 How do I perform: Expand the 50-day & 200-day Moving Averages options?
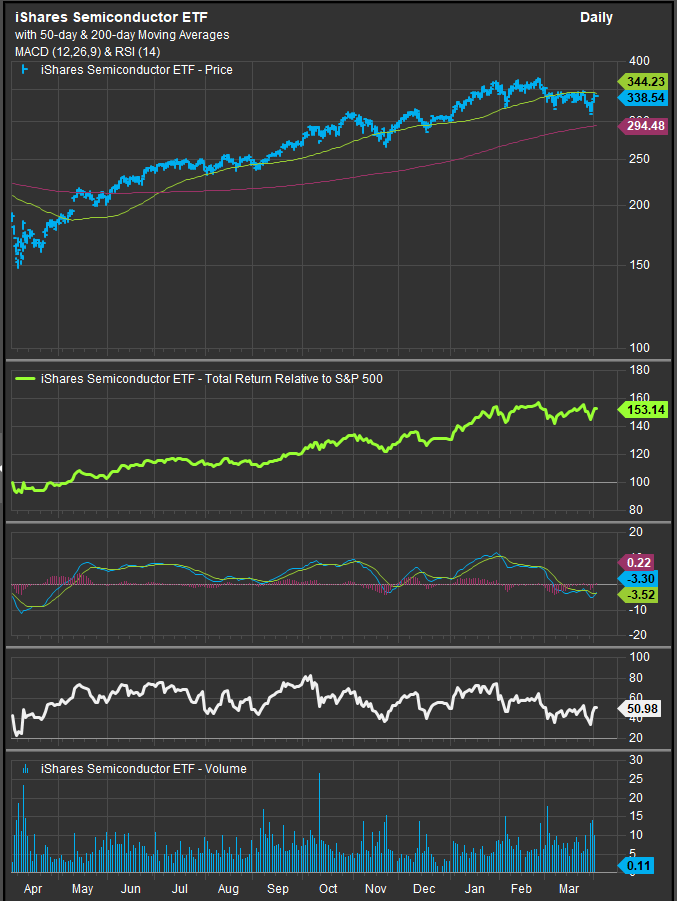pyautogui.click(x=122, y=35)
